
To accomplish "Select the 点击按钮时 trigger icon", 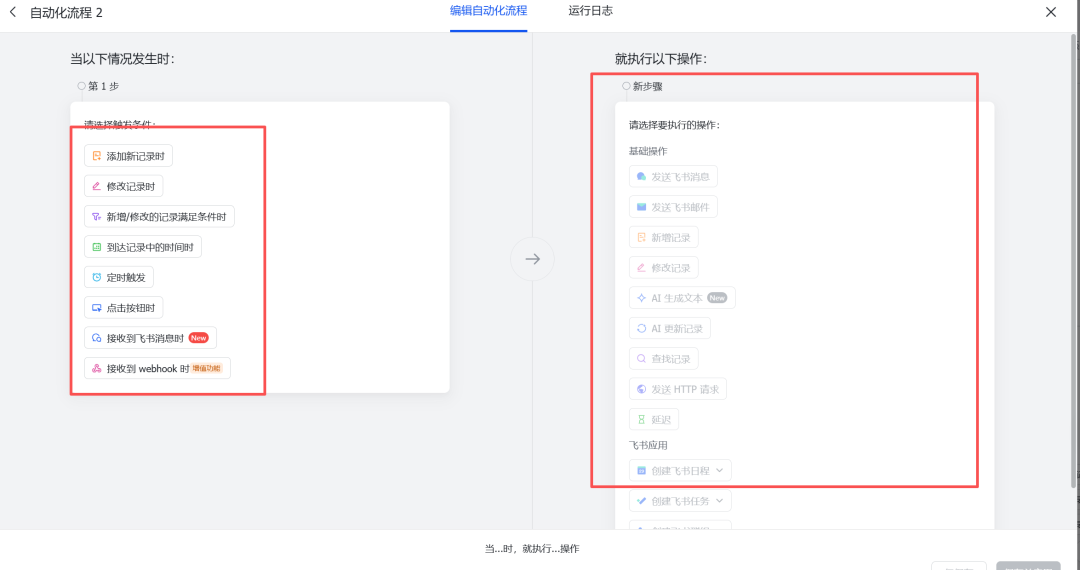I will (97, 308).
